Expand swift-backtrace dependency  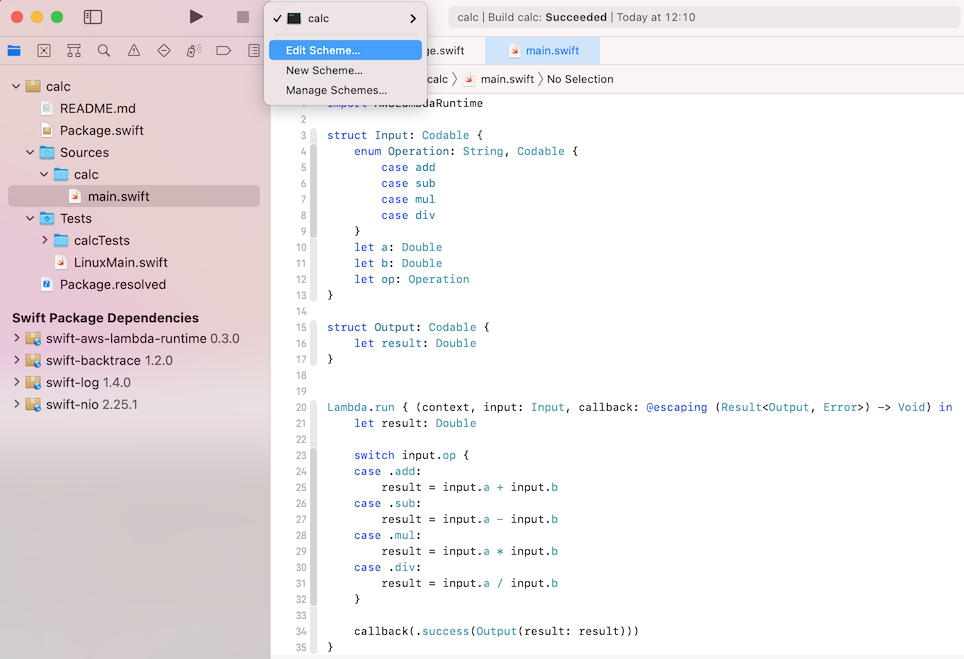pyautogui.click(x=17, y=360)
